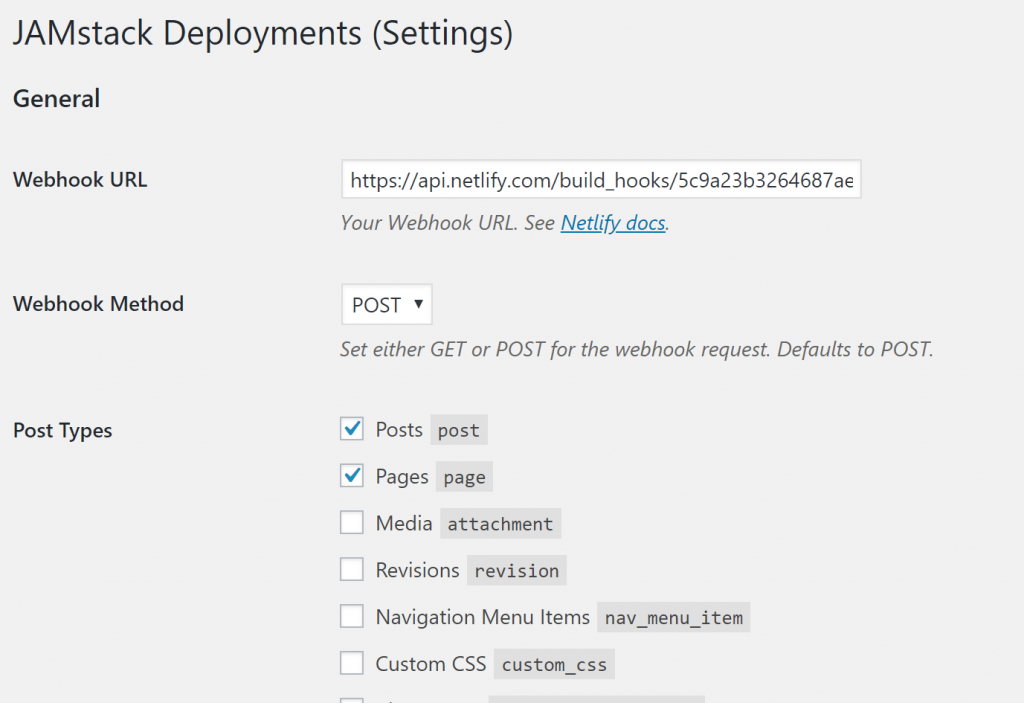Image resolution: width=1024 pixels, height=703 pixels.
Task: Enable the Revisions checkbox
Action: 352,570
